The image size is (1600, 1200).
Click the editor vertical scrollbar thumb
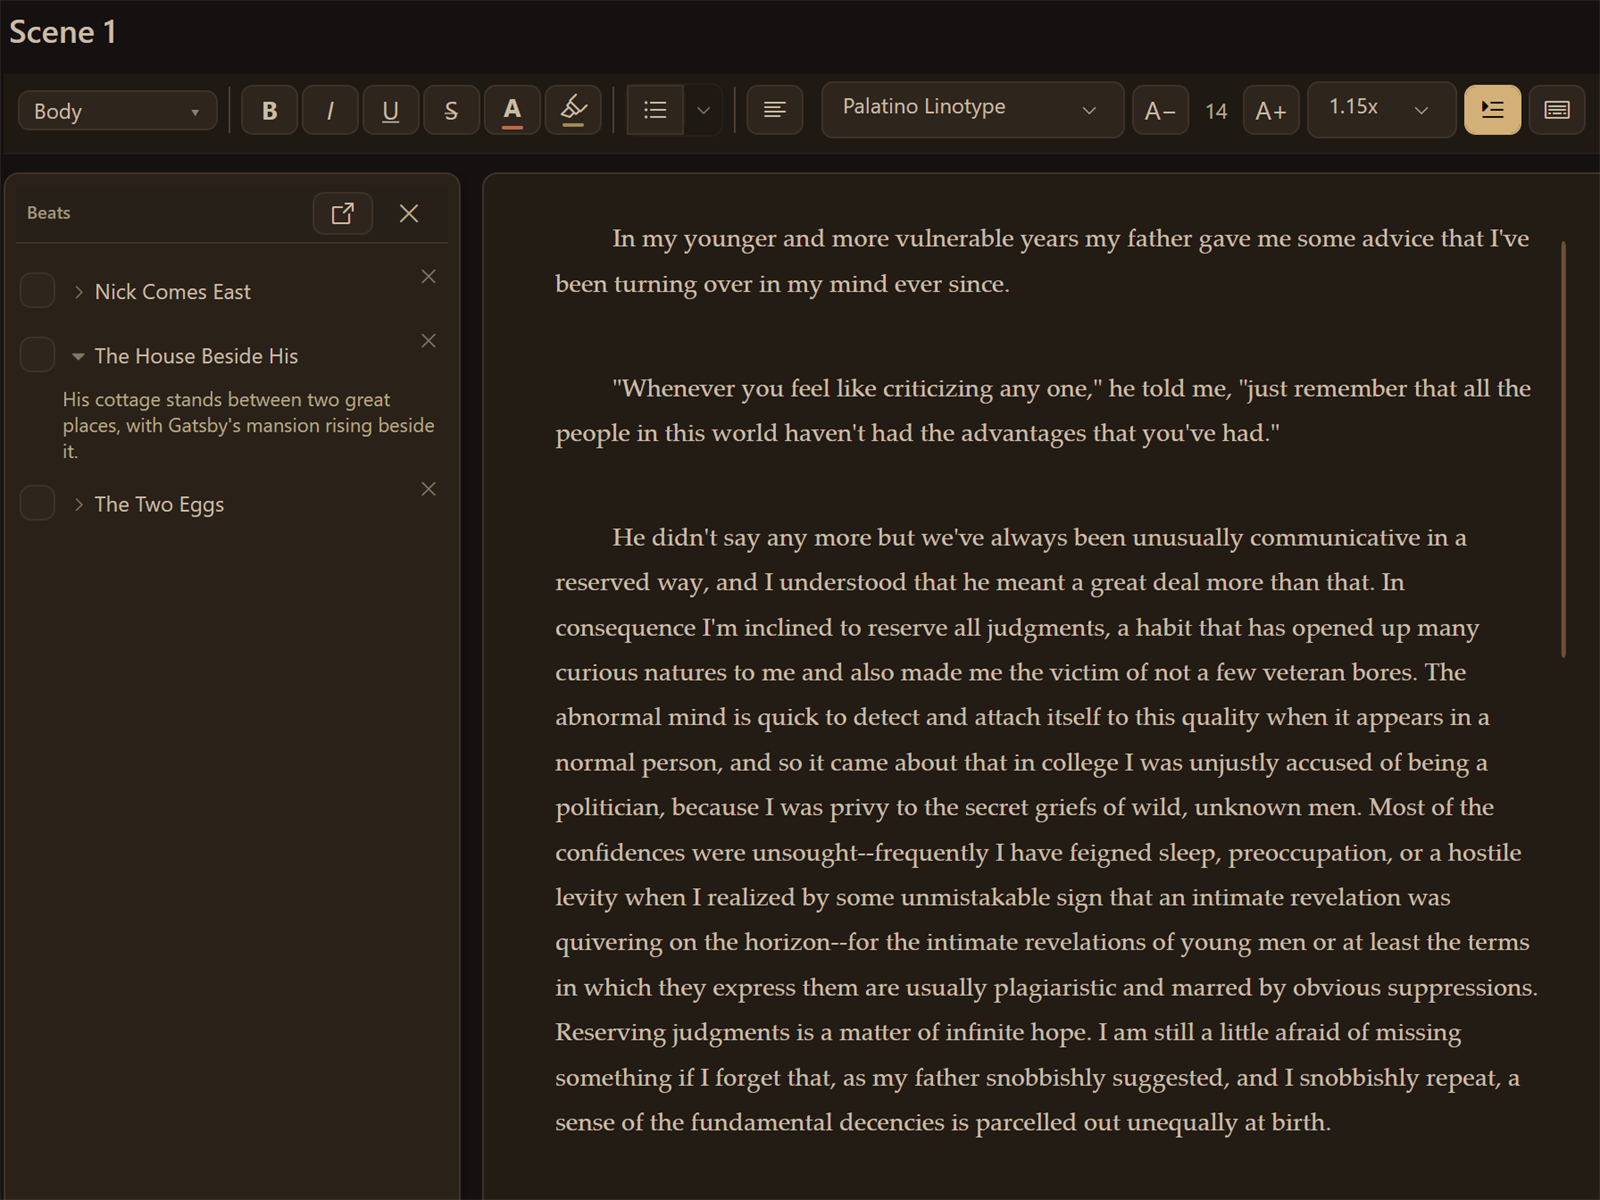(x=1563, y=449)
